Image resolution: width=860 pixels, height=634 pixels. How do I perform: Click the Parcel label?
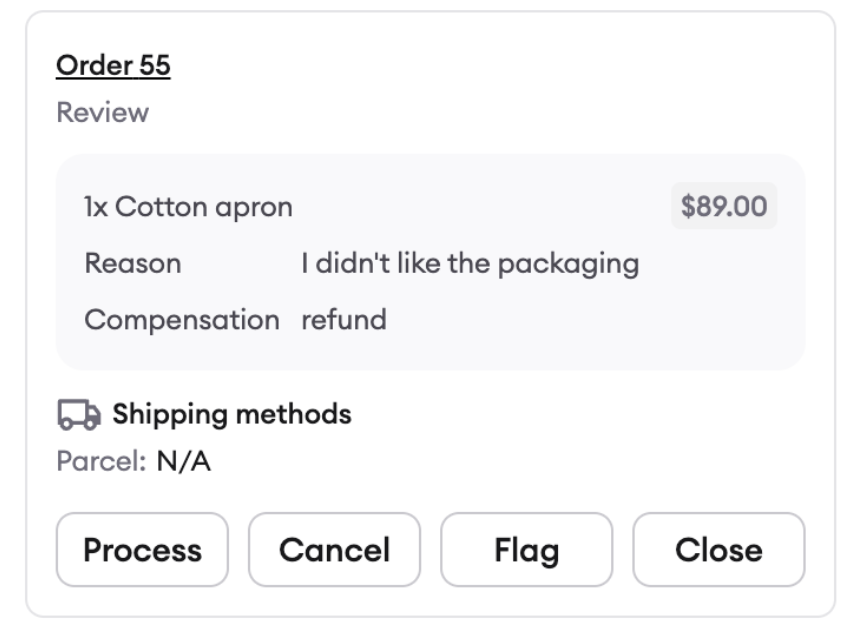pos(101,461)
